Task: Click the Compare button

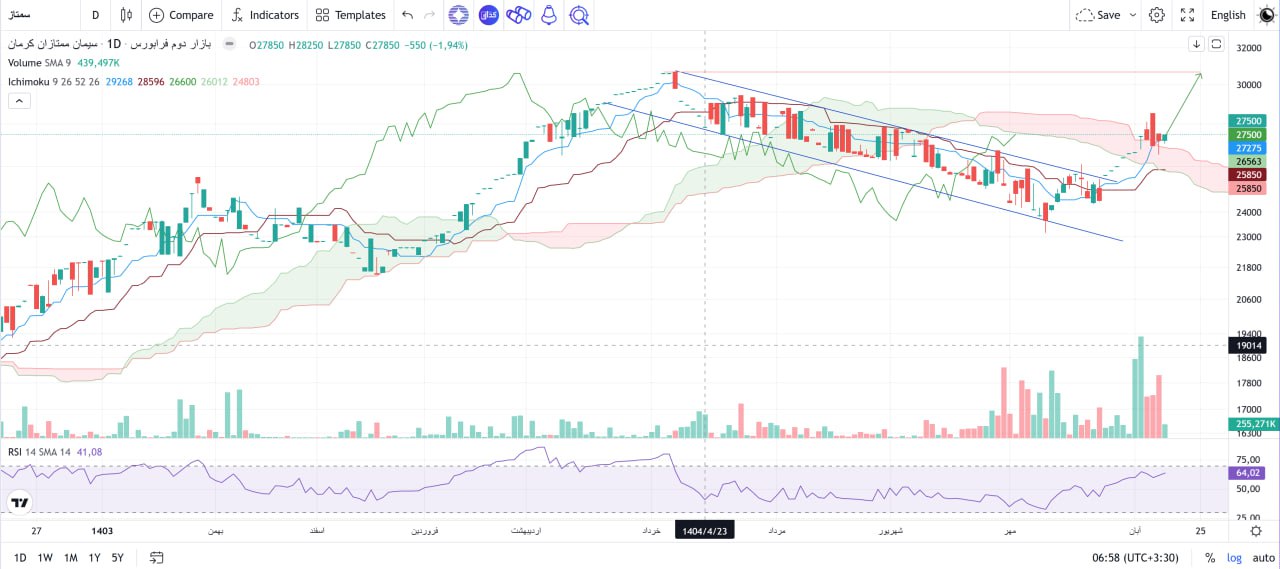Action: (182, 15)
